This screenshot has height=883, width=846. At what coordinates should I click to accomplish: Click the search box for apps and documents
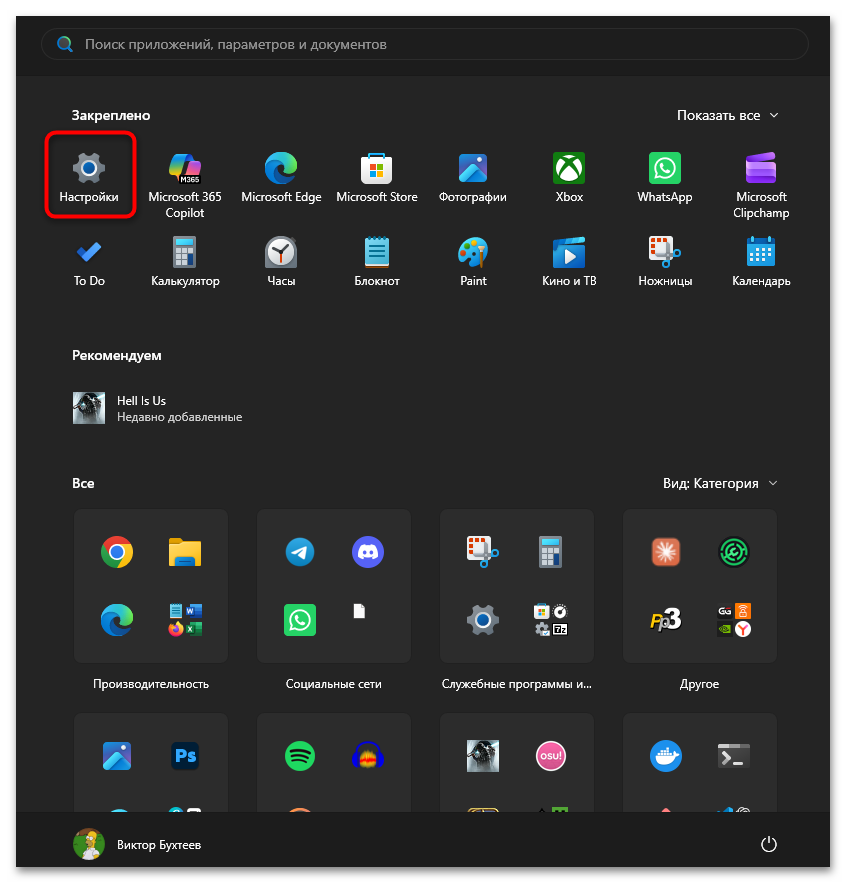click(x=425, y=44)
